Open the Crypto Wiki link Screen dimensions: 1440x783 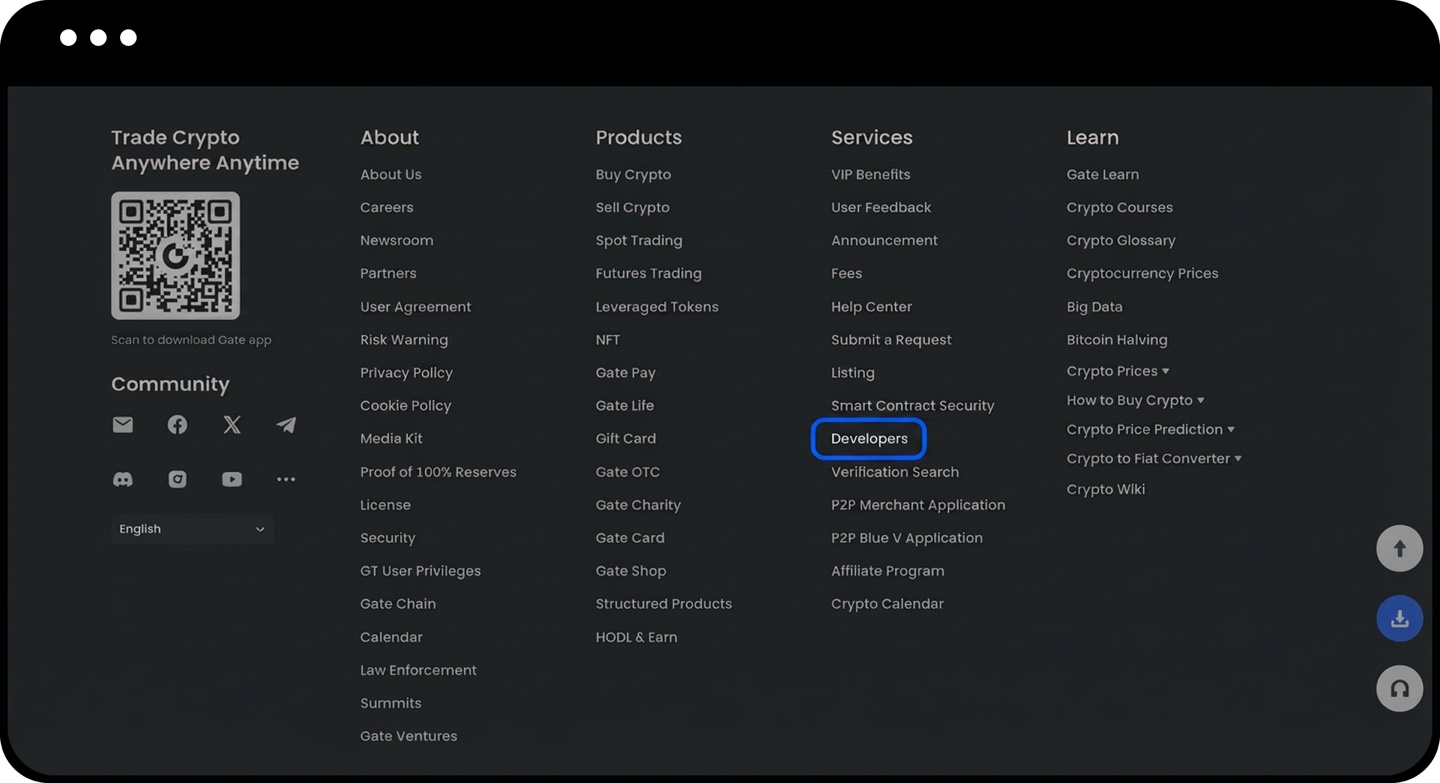click(1106, 489)
